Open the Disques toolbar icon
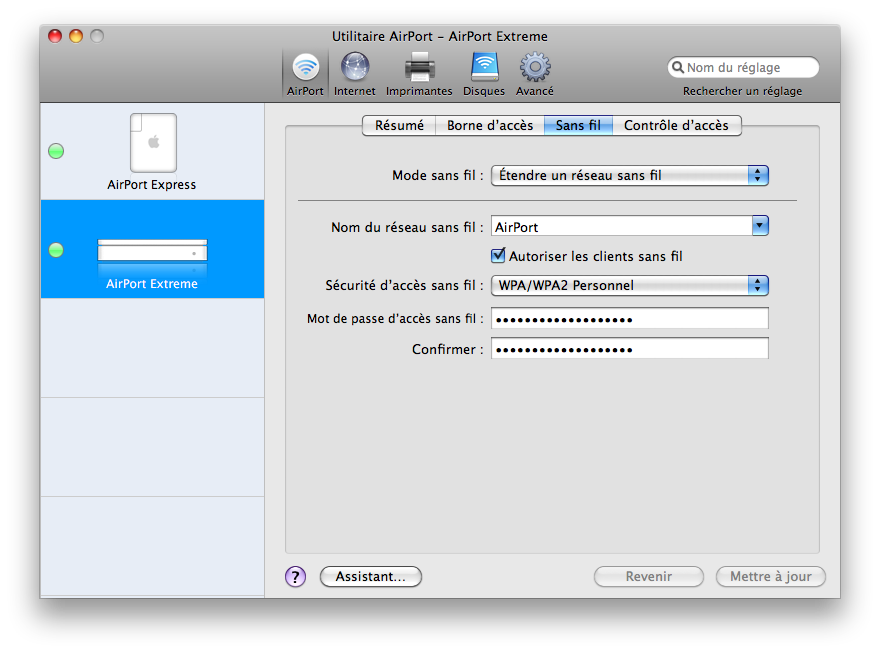 tap(484, 72)
